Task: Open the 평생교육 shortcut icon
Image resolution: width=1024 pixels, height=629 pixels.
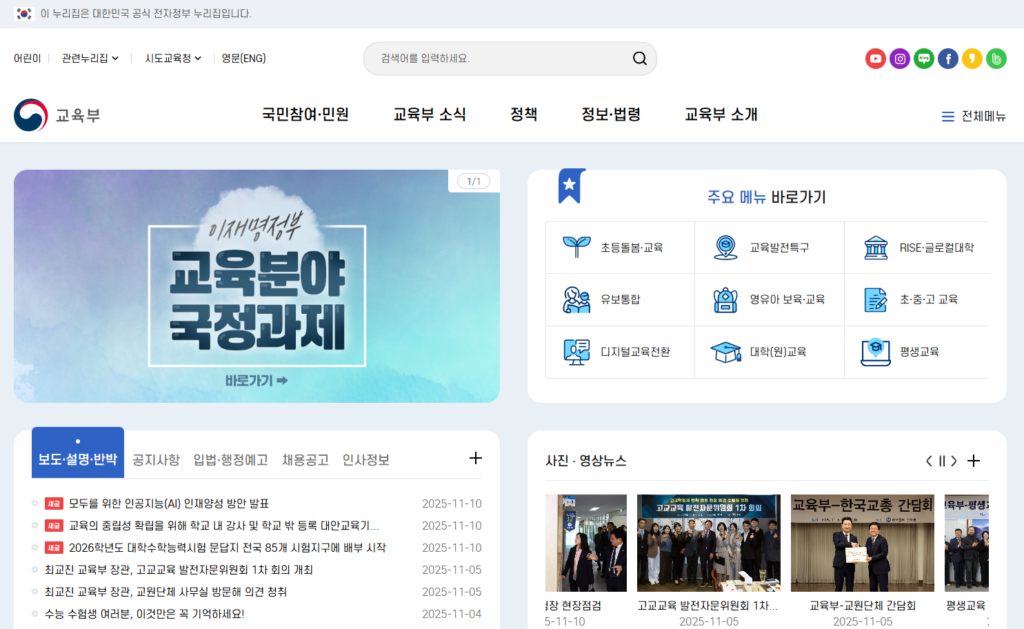Action: tap(875, 352)
